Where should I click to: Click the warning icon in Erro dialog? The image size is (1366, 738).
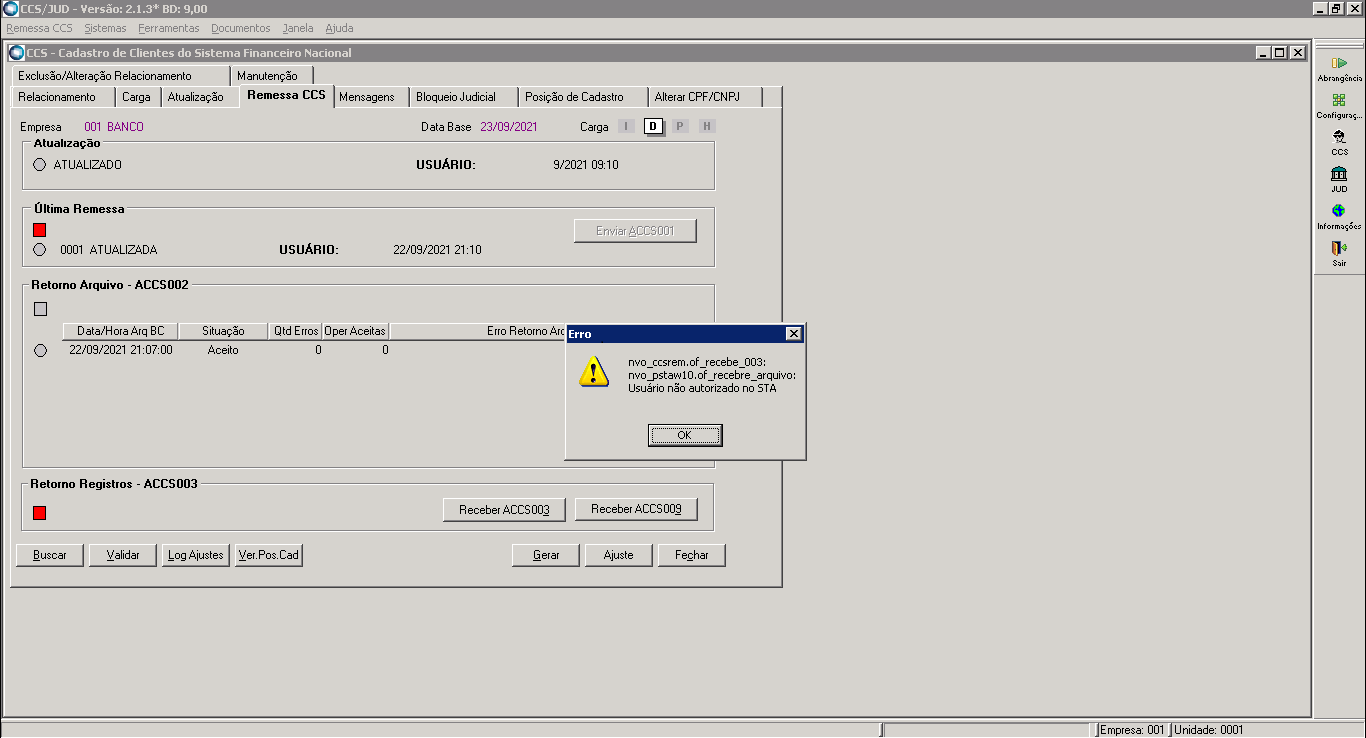(594, 371)
